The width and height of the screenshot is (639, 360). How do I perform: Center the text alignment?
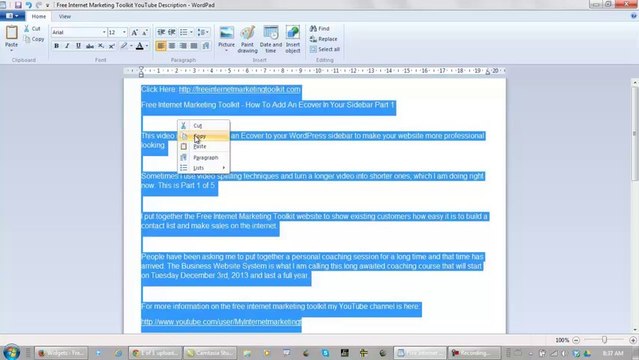pyautogui.click(x=172, y=46)
